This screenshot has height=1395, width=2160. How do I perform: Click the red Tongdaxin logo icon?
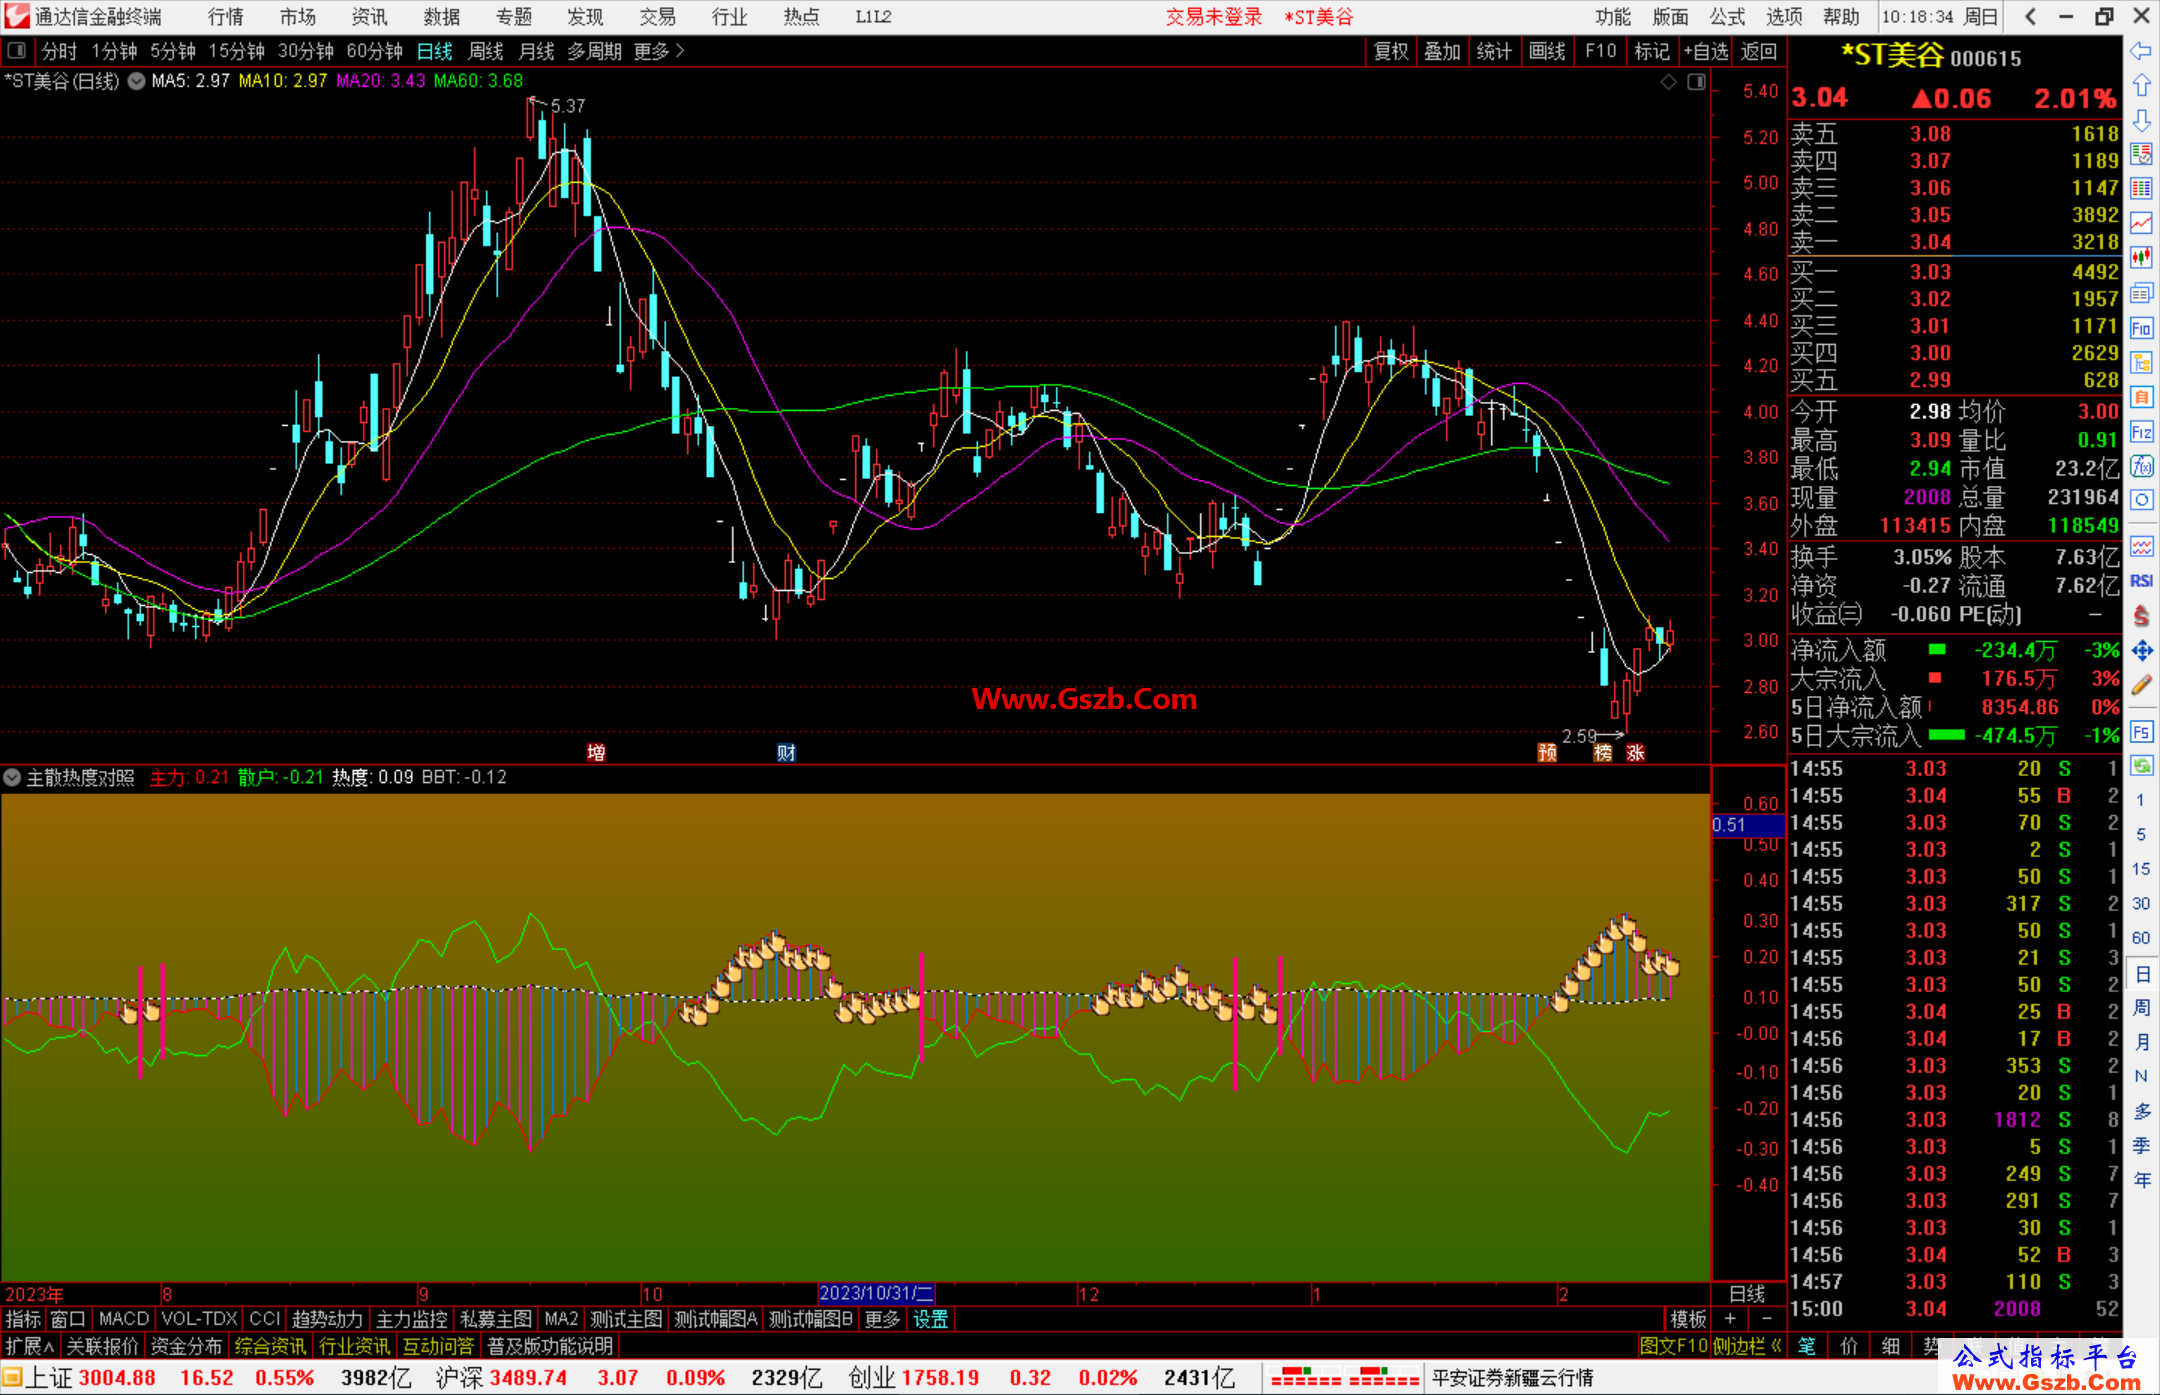(x=16, y=16)
